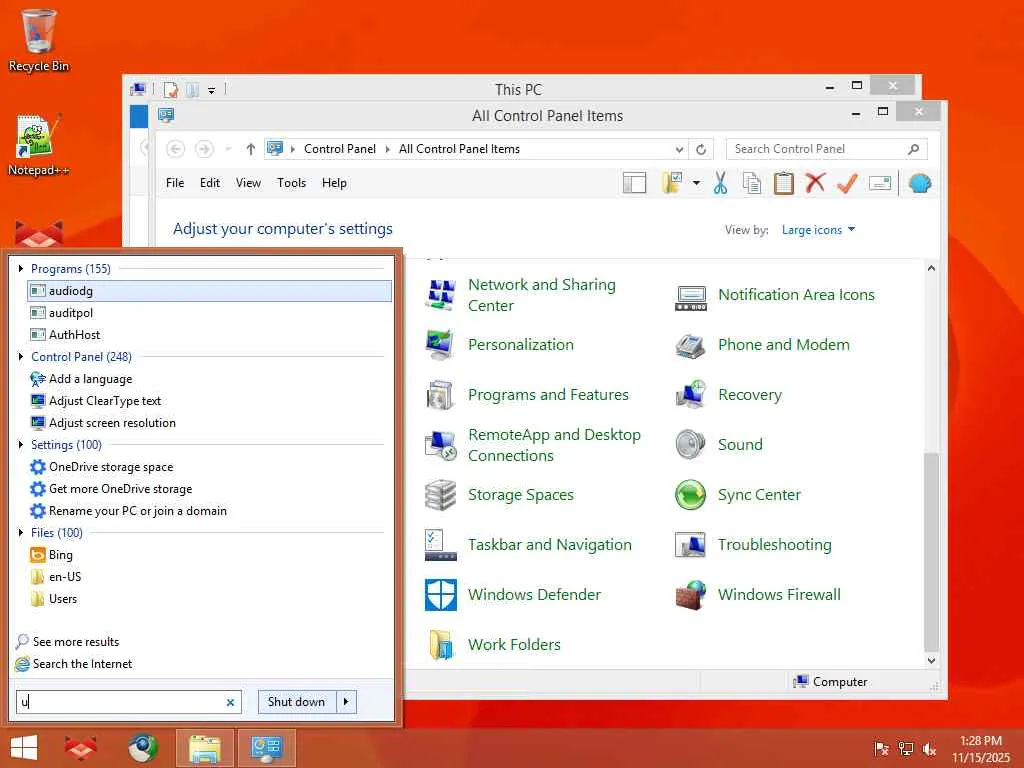Open the folder views dropdown arrow in toolbar
Image resolution: width=1024 pixels, height=768 pixels.
696,183
